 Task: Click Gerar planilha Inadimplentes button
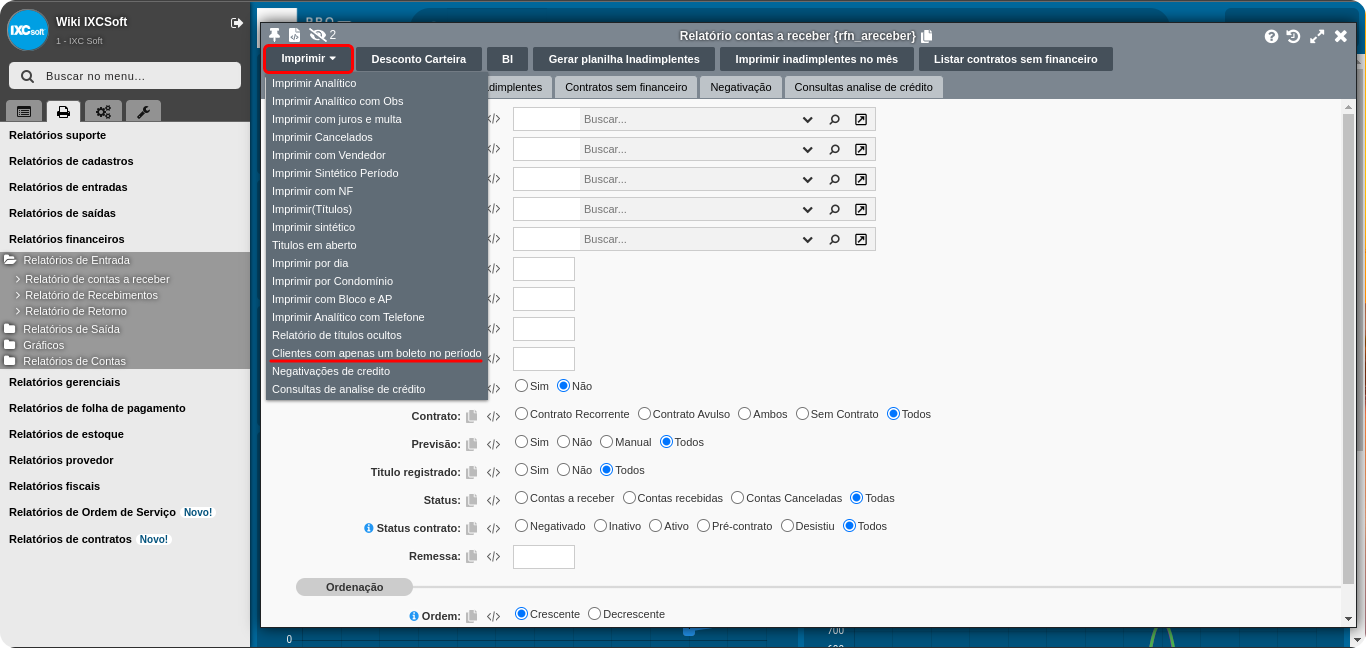624,59
